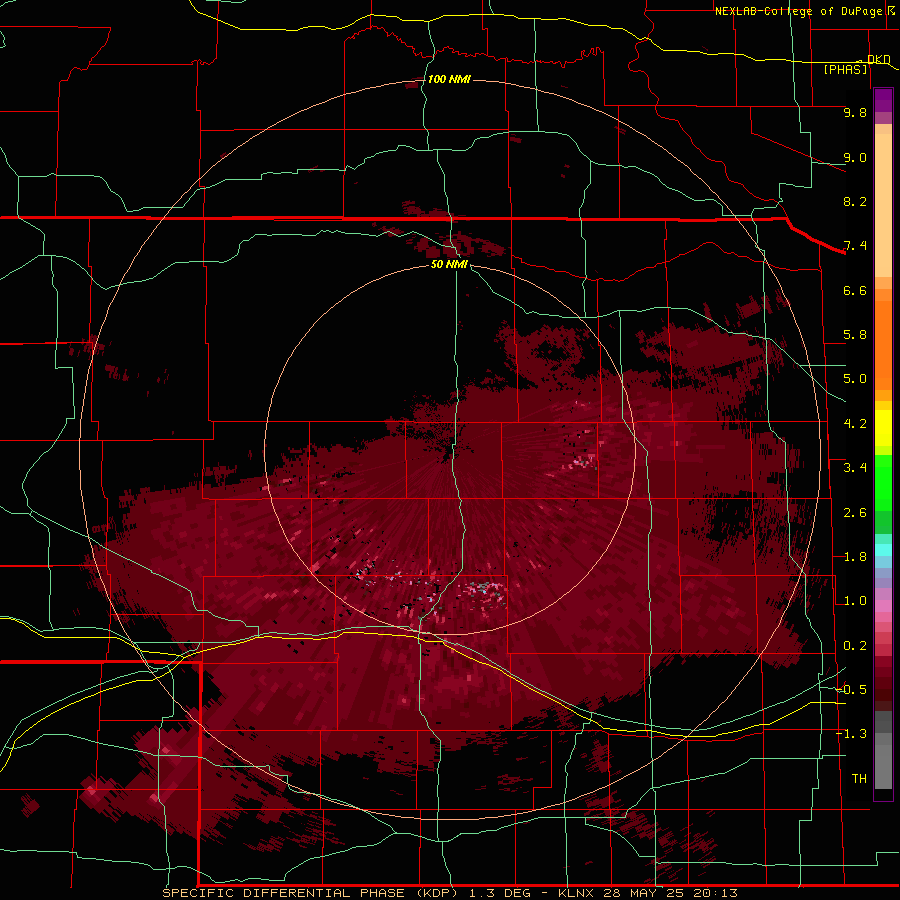Click the -1.3 legend value
Screen dimensions: 900x900
click(x=851, y=734)
